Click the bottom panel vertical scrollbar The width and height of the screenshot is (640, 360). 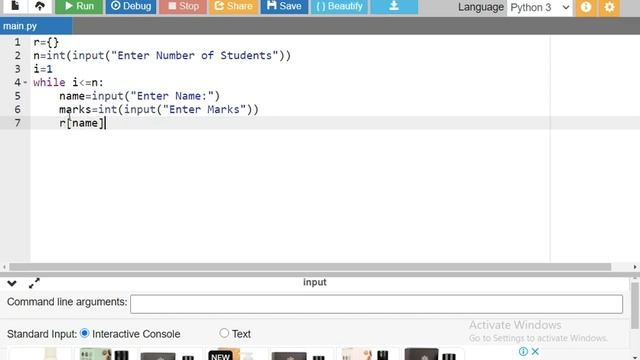click(x=635, y=304)
